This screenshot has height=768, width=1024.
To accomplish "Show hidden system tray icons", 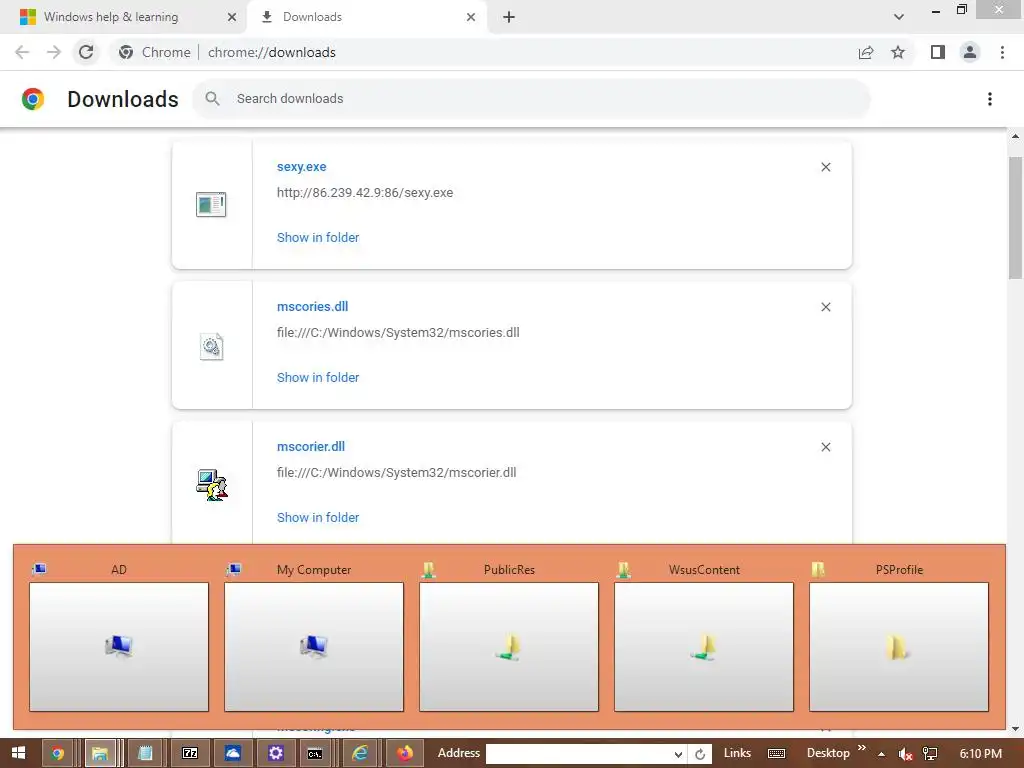I will click(x=881, y=754).
